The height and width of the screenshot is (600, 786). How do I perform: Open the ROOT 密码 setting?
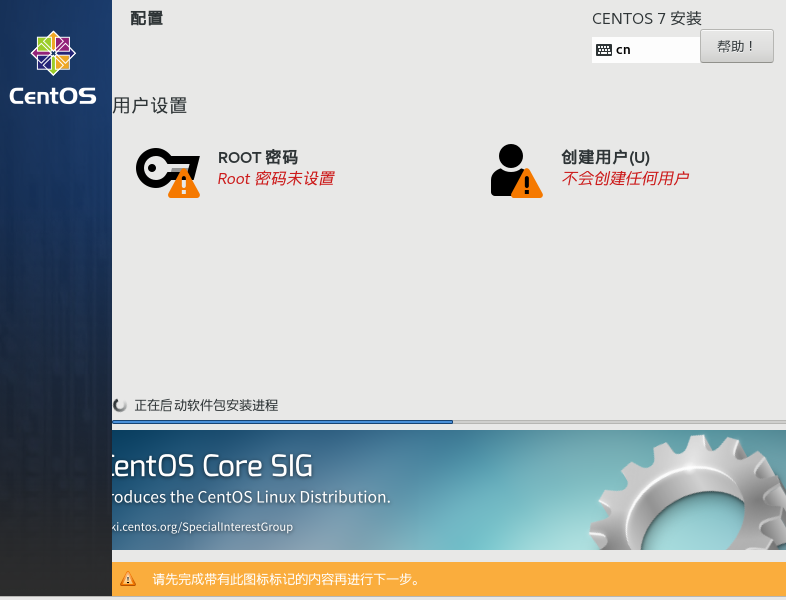tap(258, 157)
